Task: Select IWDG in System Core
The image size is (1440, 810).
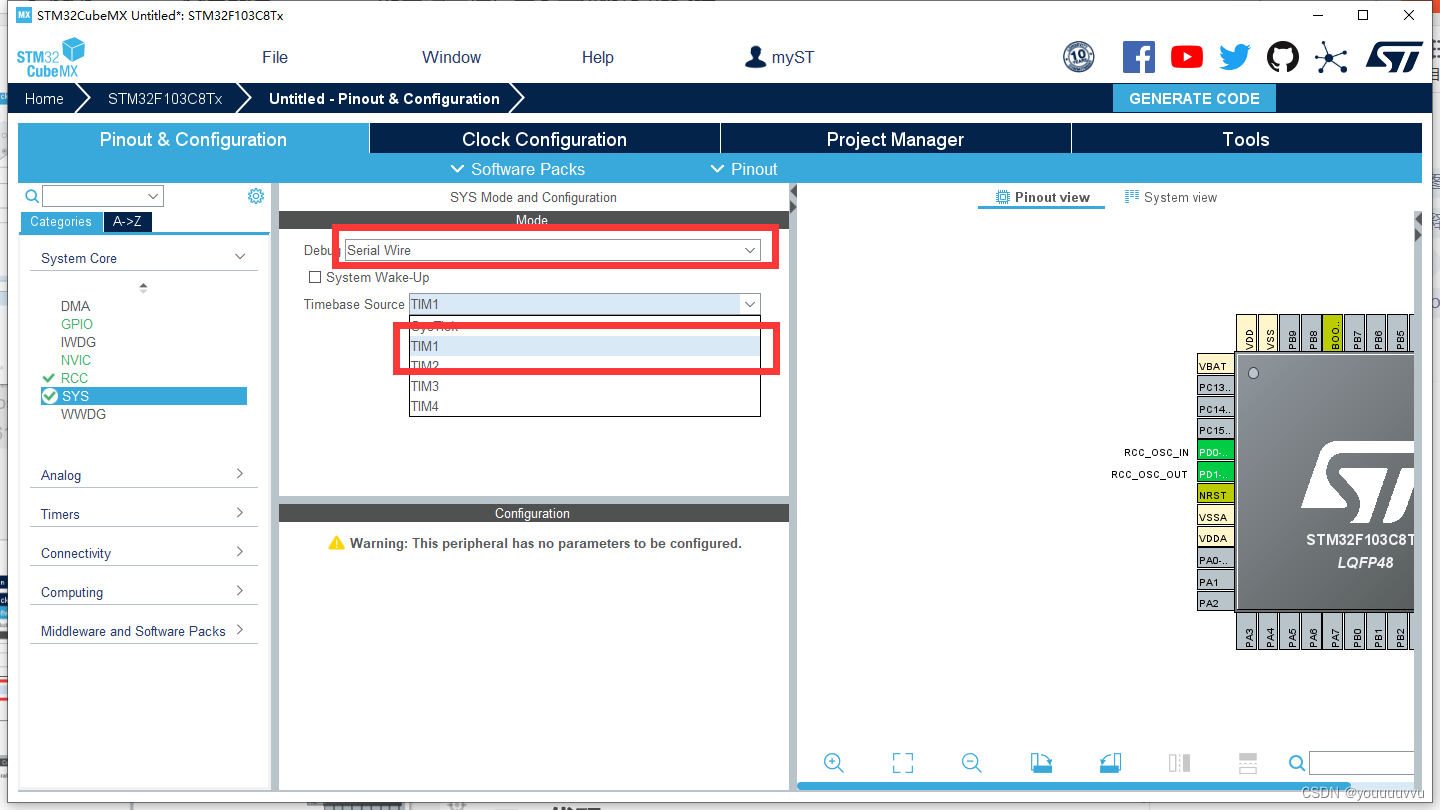Action: pos(78,342)
